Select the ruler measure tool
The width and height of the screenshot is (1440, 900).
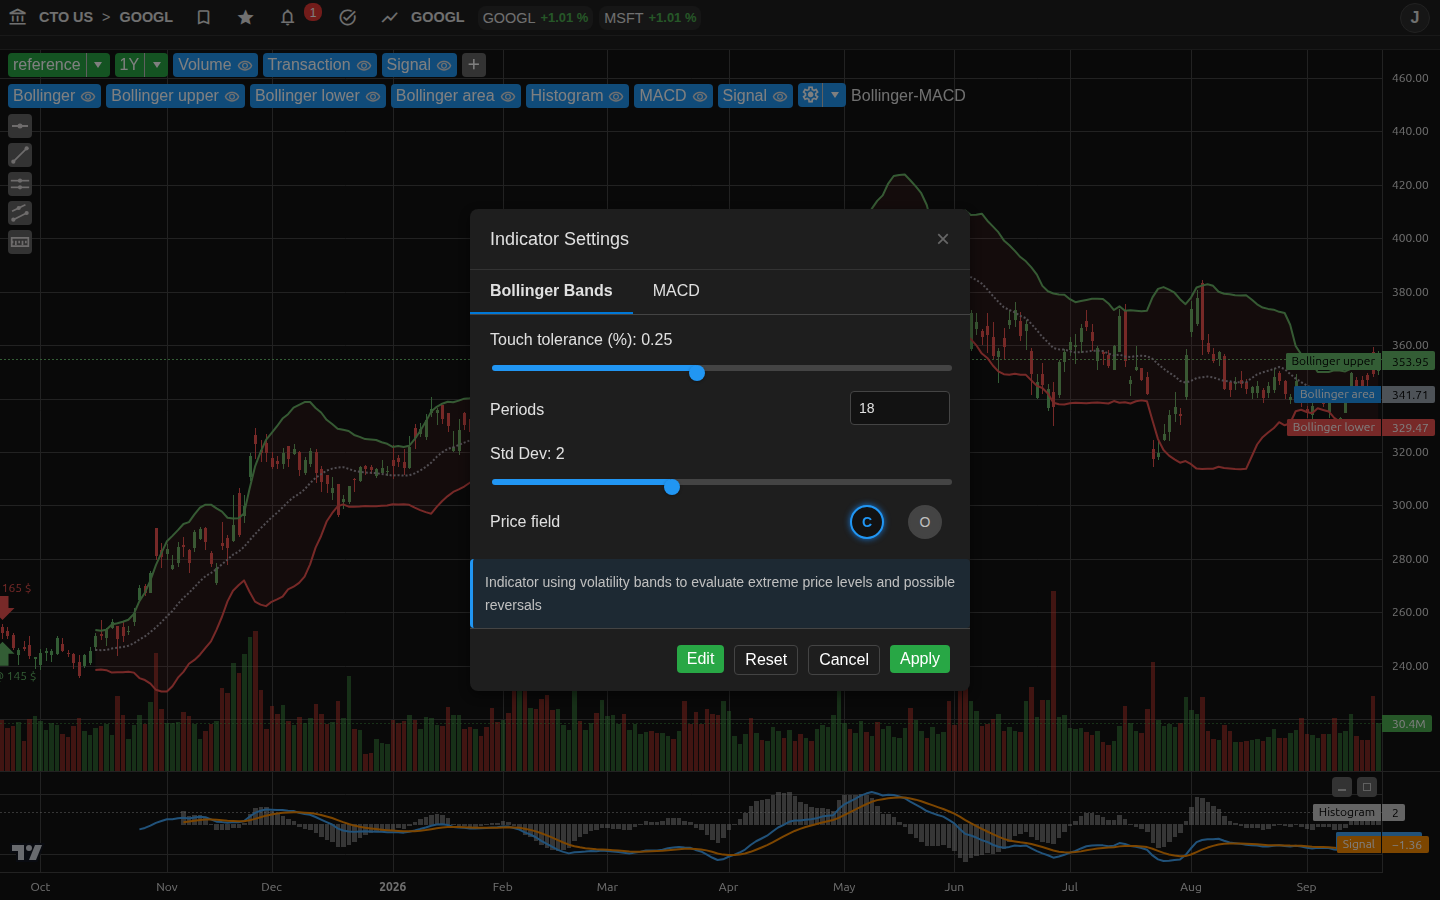(20, 242)
